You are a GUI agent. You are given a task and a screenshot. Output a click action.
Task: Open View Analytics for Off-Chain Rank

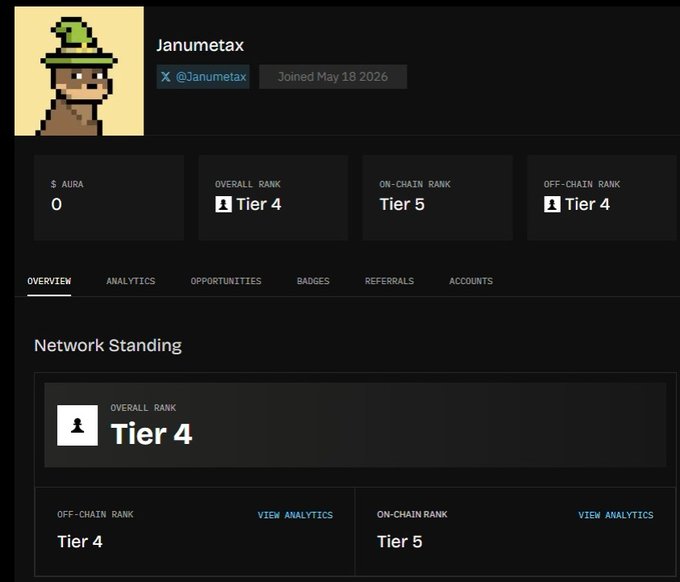[x=295, y=515]
